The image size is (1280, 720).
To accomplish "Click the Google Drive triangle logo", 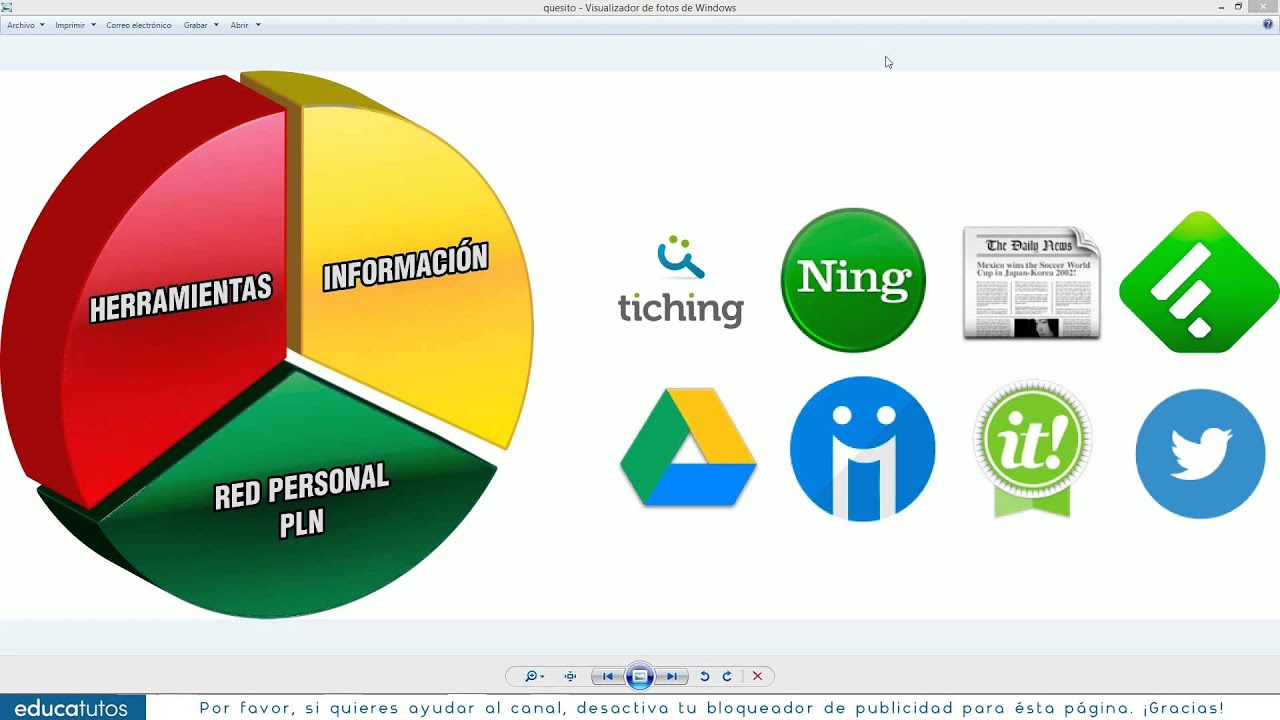I will [x=688, y=447].
